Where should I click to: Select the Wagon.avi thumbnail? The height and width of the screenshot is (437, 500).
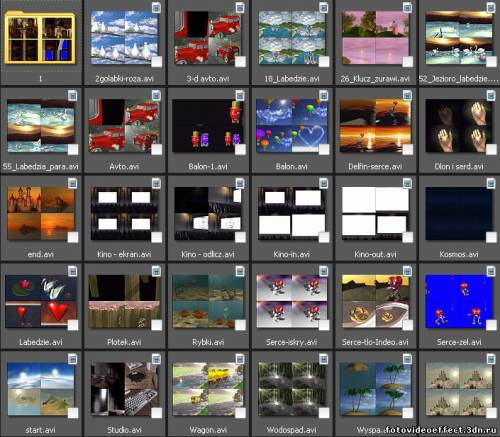point(208,389)
